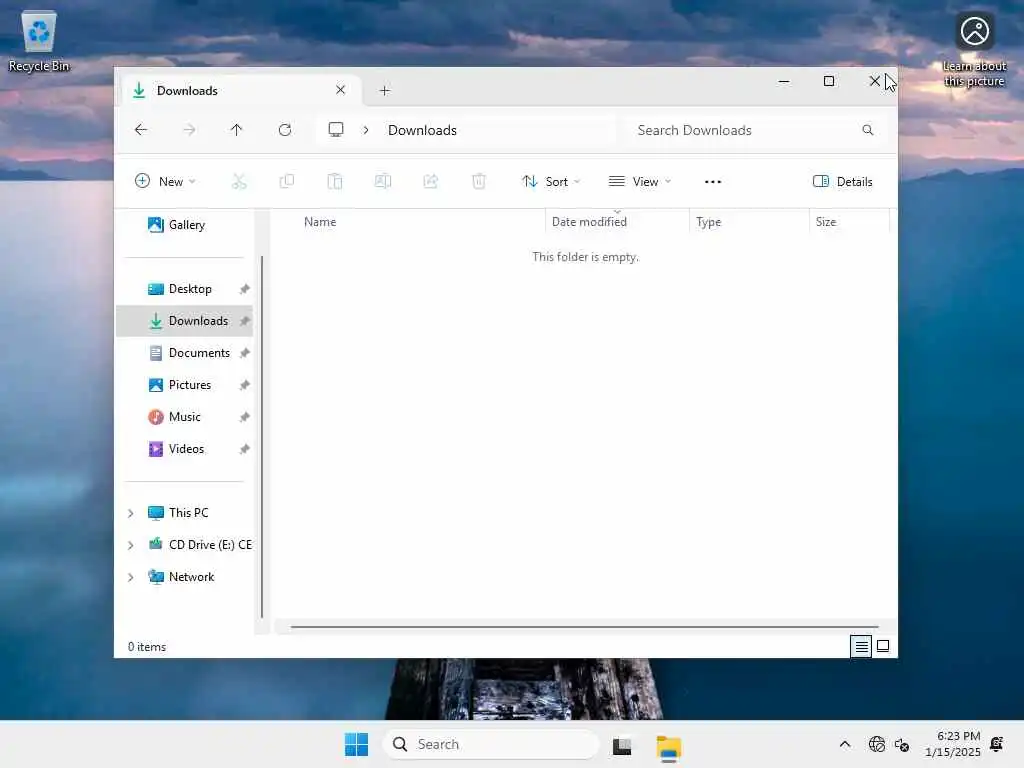The image size is (1024, 768).
Task: Click Learn about this picture icon
Action: pos(974,49)
